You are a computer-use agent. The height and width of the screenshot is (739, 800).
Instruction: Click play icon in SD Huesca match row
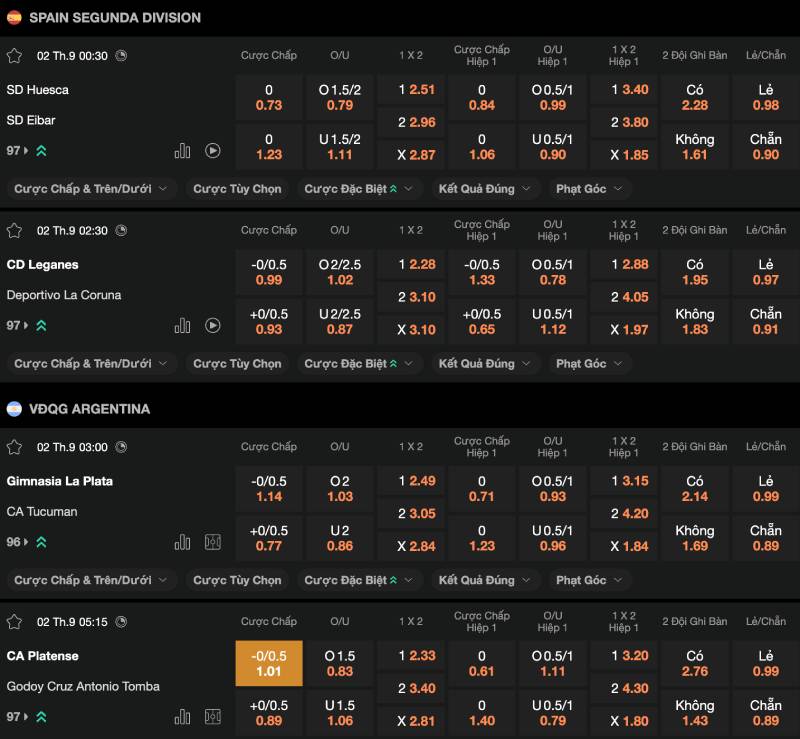click(213, 151)
